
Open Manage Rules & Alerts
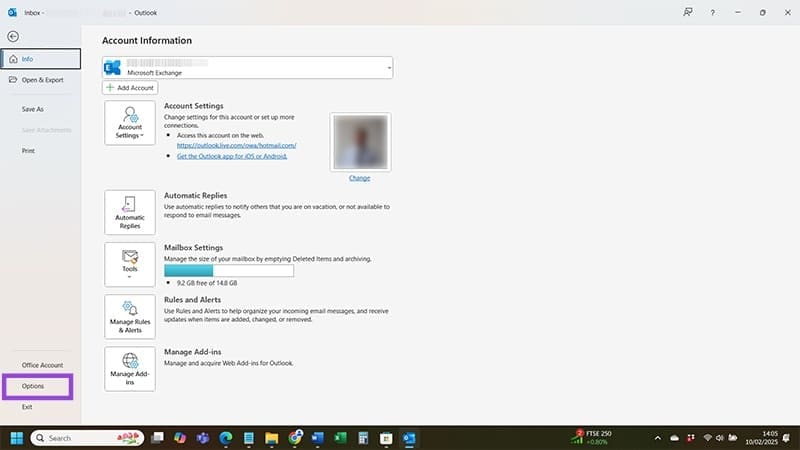point(130,317)
